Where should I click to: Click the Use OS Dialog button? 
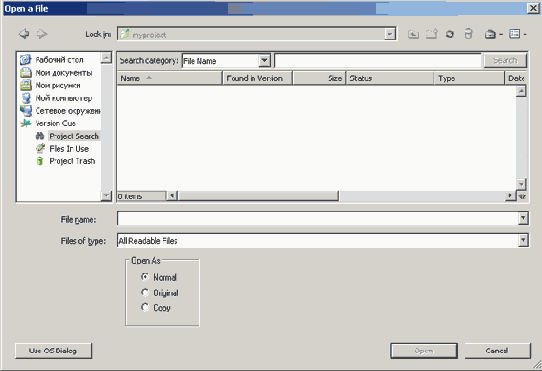(54, 351)
